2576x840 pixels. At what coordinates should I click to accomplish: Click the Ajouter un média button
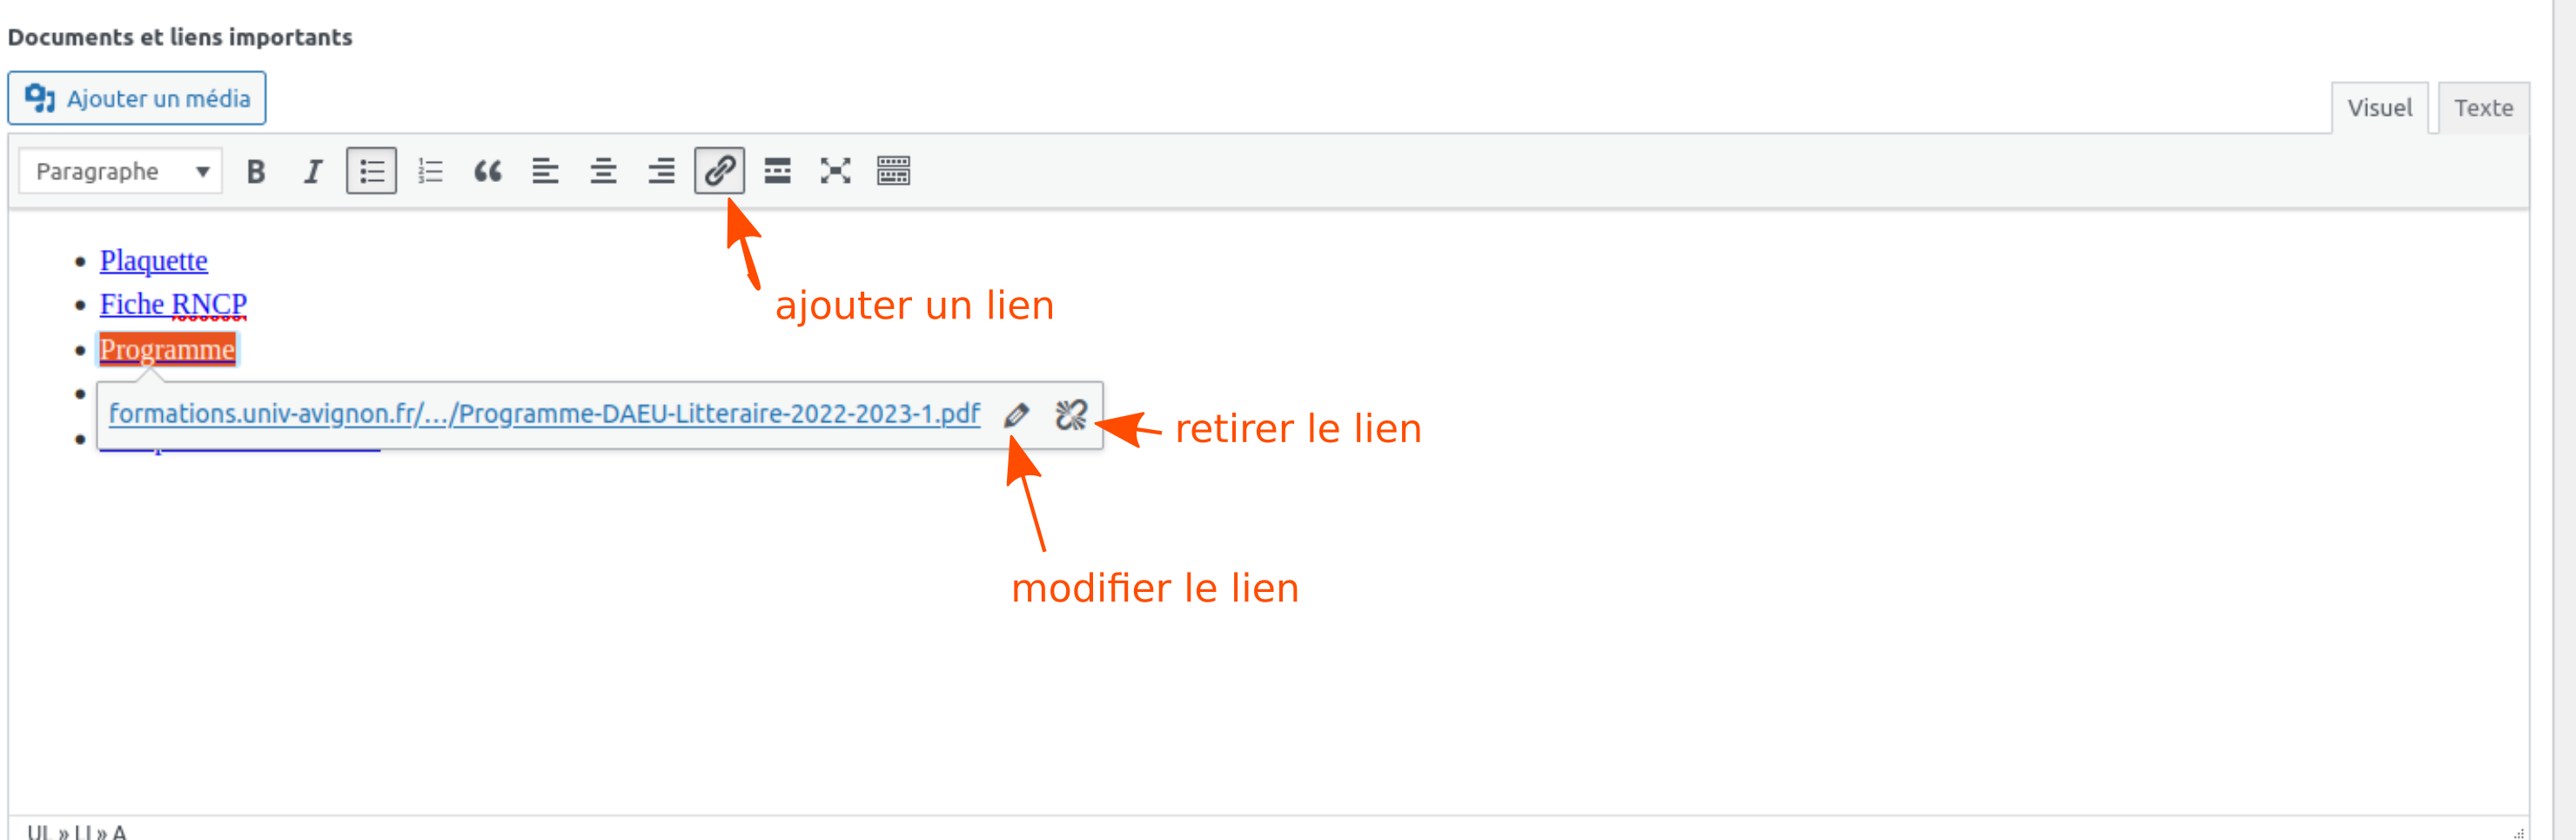pos(137,98)
